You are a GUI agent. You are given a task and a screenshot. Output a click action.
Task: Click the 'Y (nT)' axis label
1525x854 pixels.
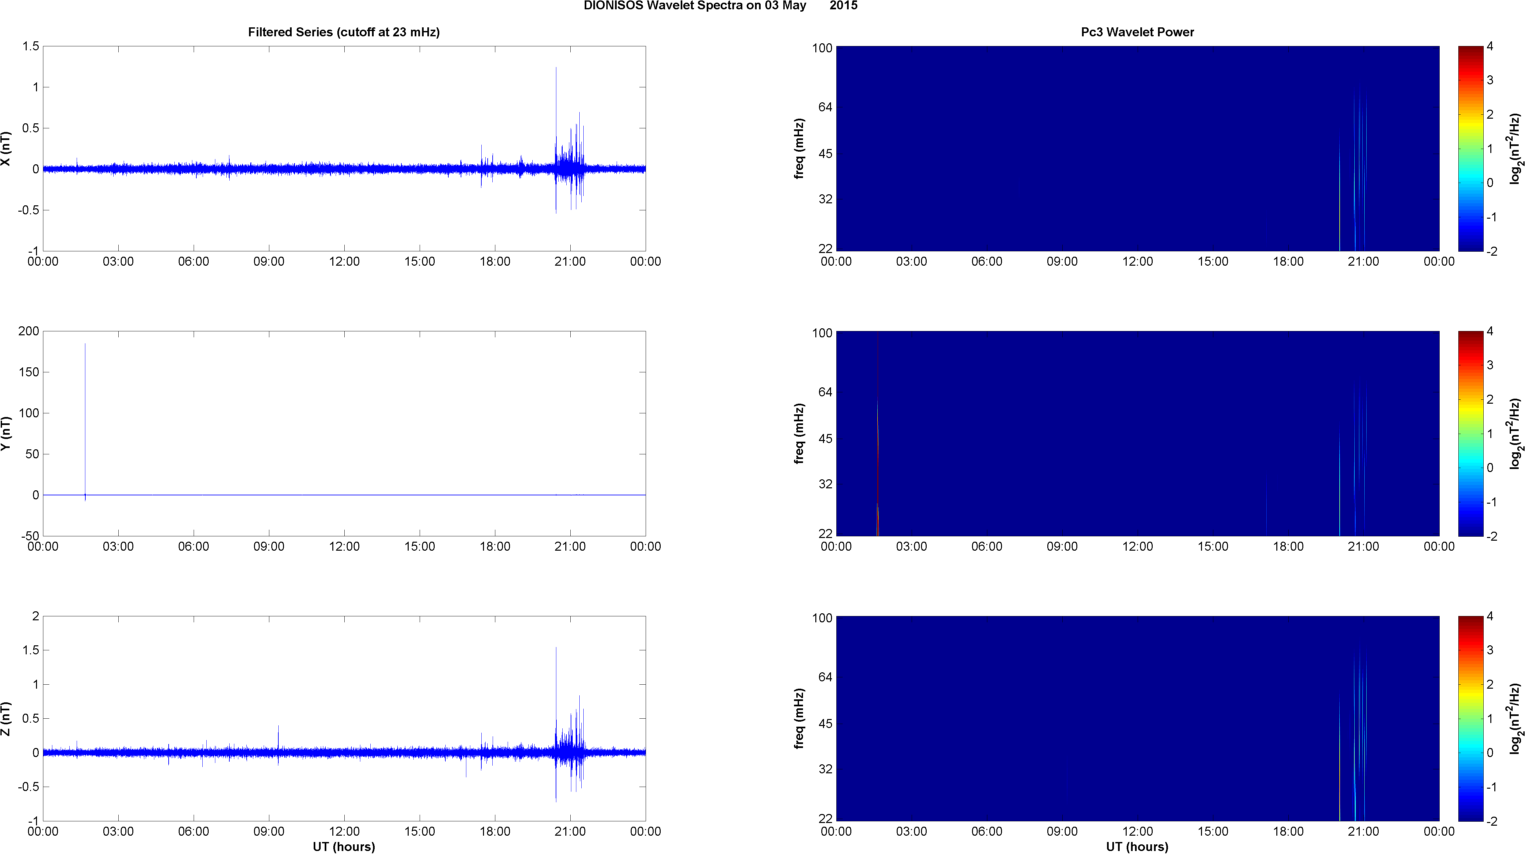6,434
